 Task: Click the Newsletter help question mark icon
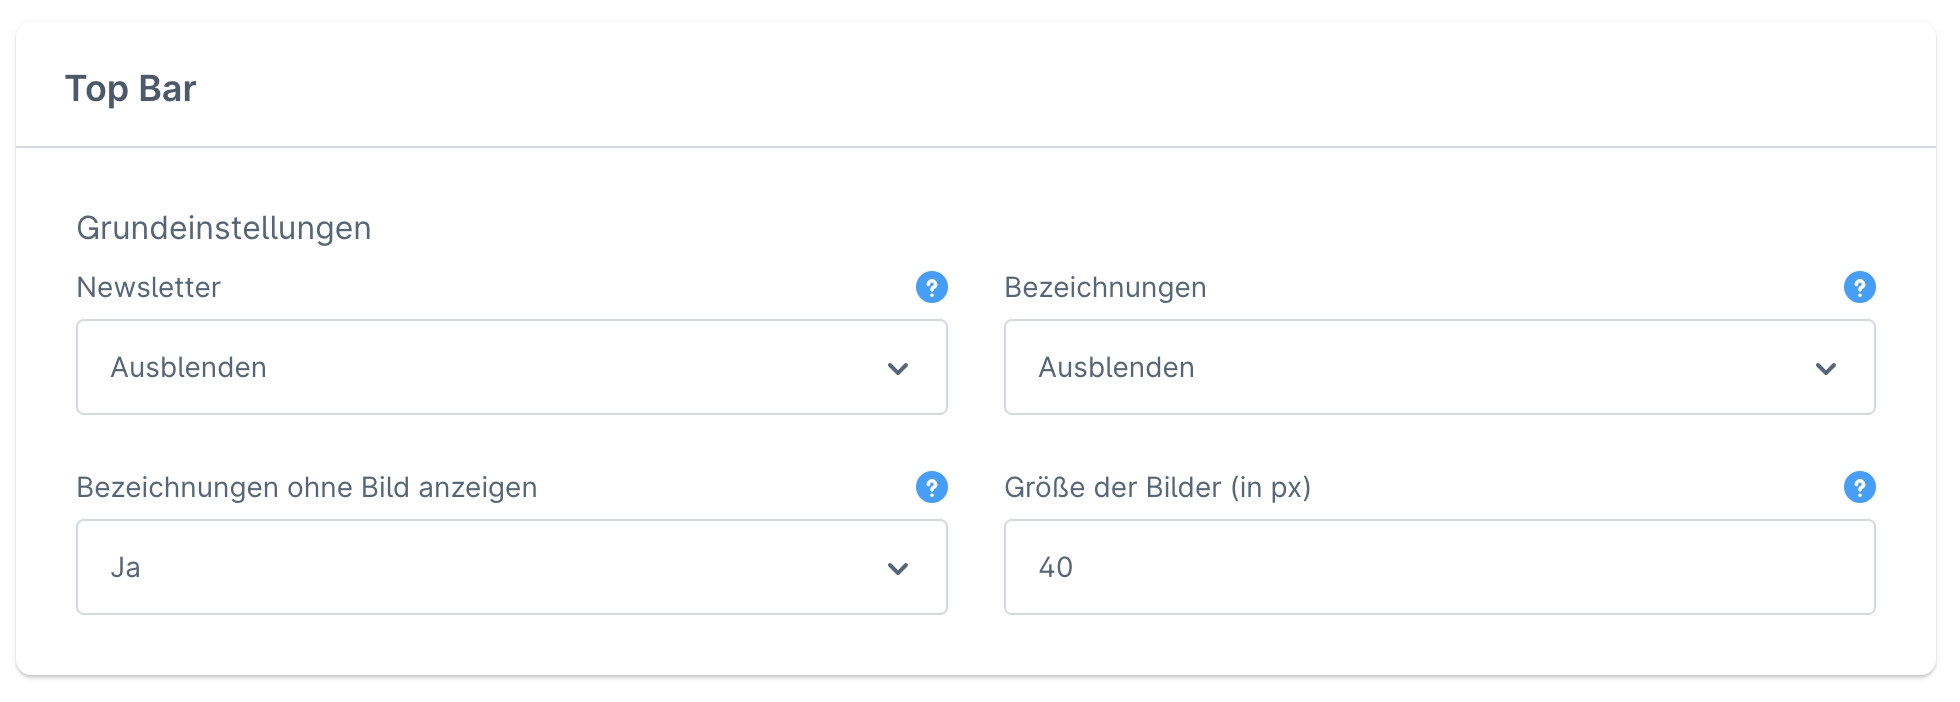pos(931,288)
